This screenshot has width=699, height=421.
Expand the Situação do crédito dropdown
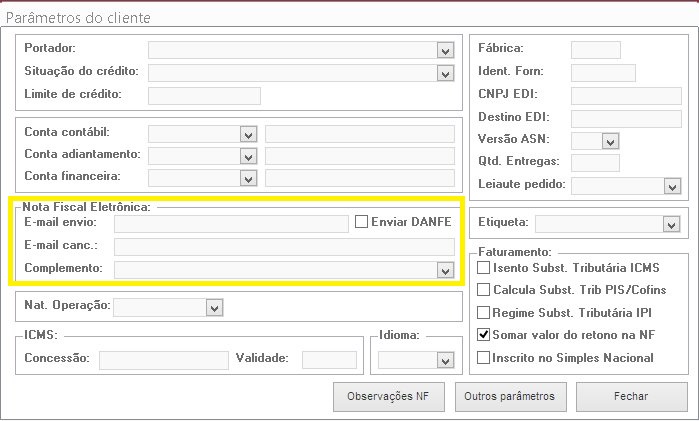(445, 74)
